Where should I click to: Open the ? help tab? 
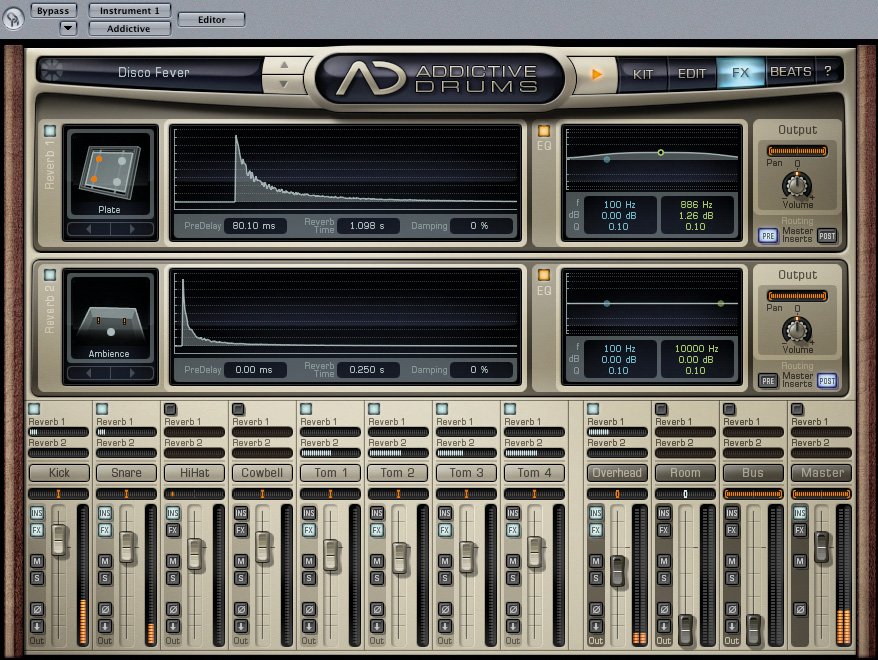point(828,71)
